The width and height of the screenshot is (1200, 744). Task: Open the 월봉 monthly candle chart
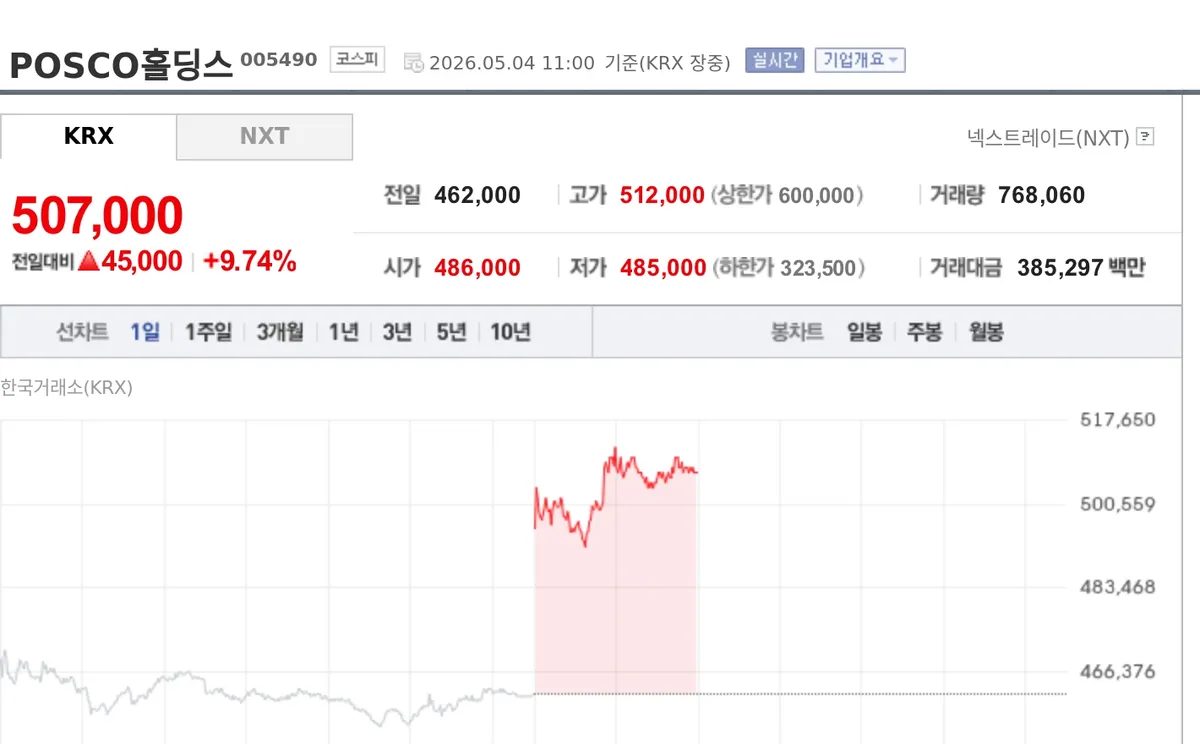pos(986,332)
